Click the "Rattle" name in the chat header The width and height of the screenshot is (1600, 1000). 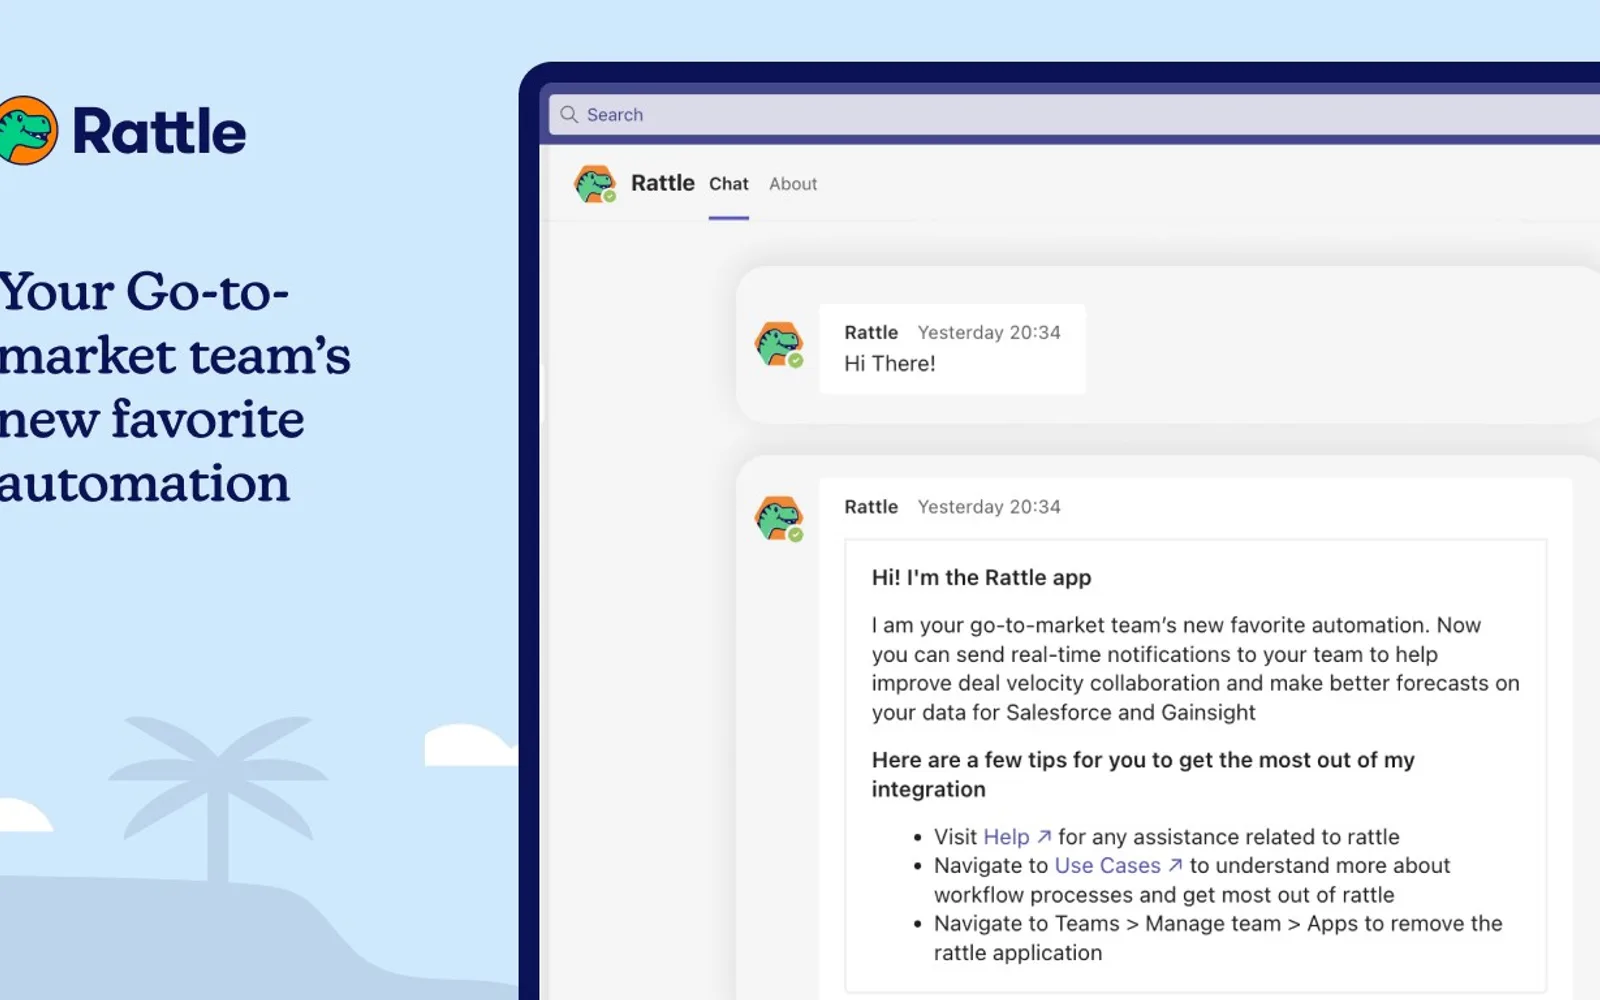(x=662, y=183)
